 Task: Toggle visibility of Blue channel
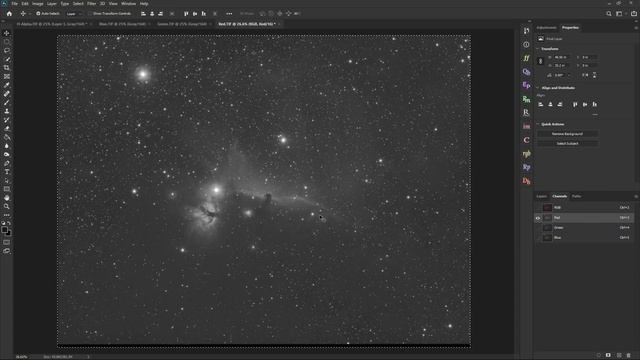tap(538, 238)
